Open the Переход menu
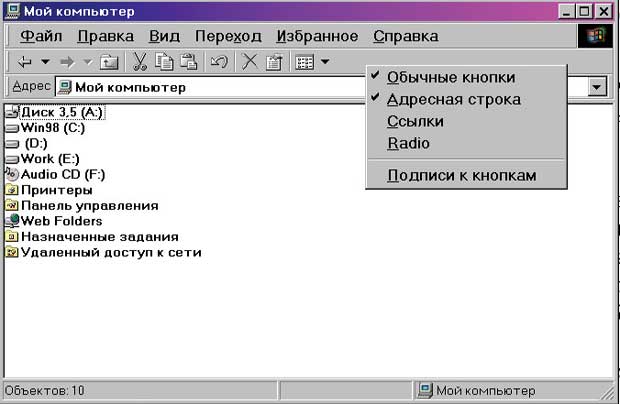The width and height of the screenshot is (620, 404). [x=228, y=36]
